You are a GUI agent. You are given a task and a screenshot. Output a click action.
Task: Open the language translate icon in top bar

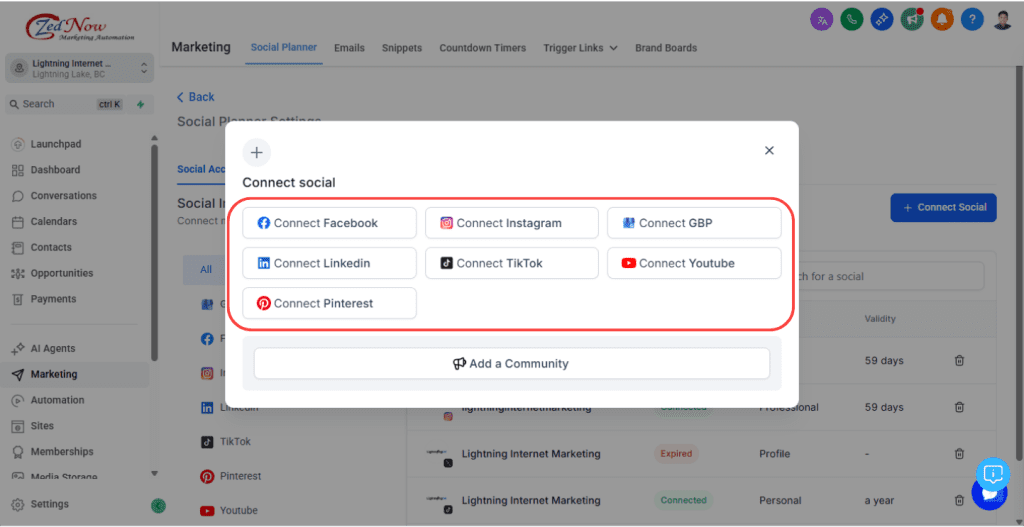[822, 19]
